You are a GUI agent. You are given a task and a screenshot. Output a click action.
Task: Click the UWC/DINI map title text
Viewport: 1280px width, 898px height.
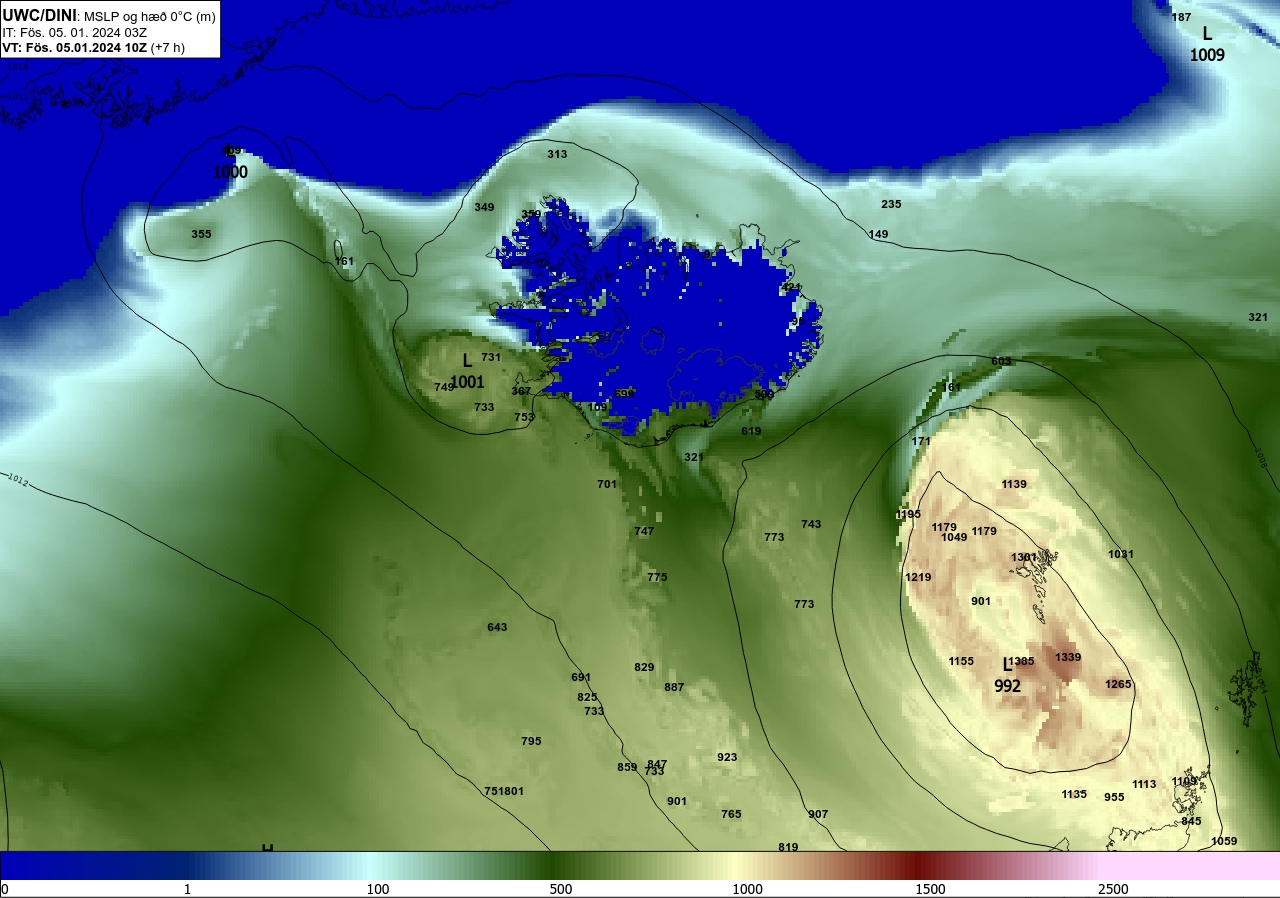[39, 15]
